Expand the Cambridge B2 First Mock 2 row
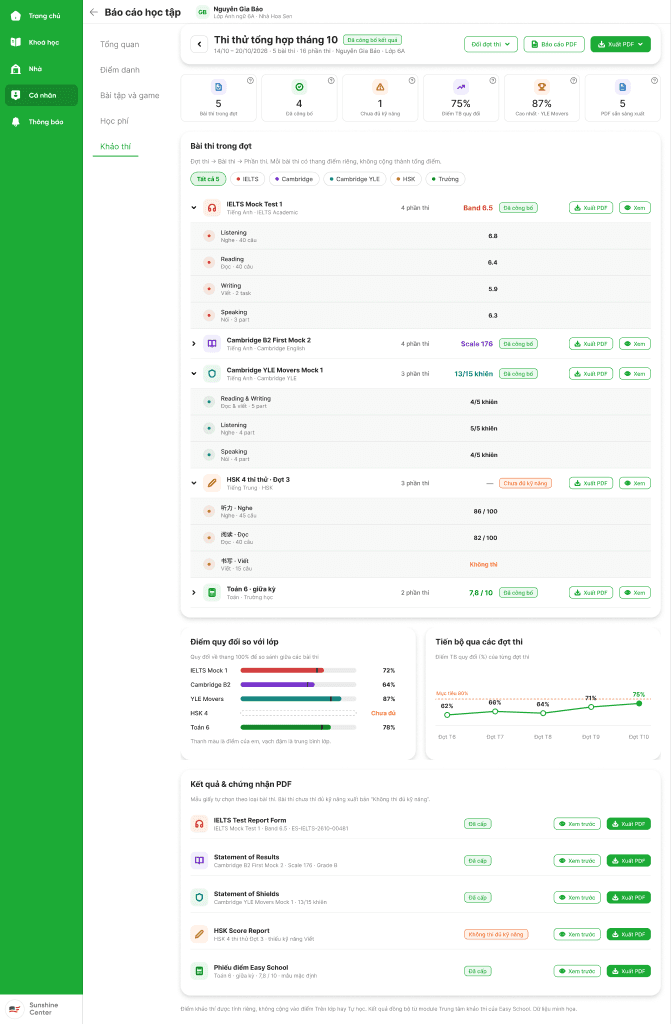This screenshot has width=671, height=1024. 194,344
